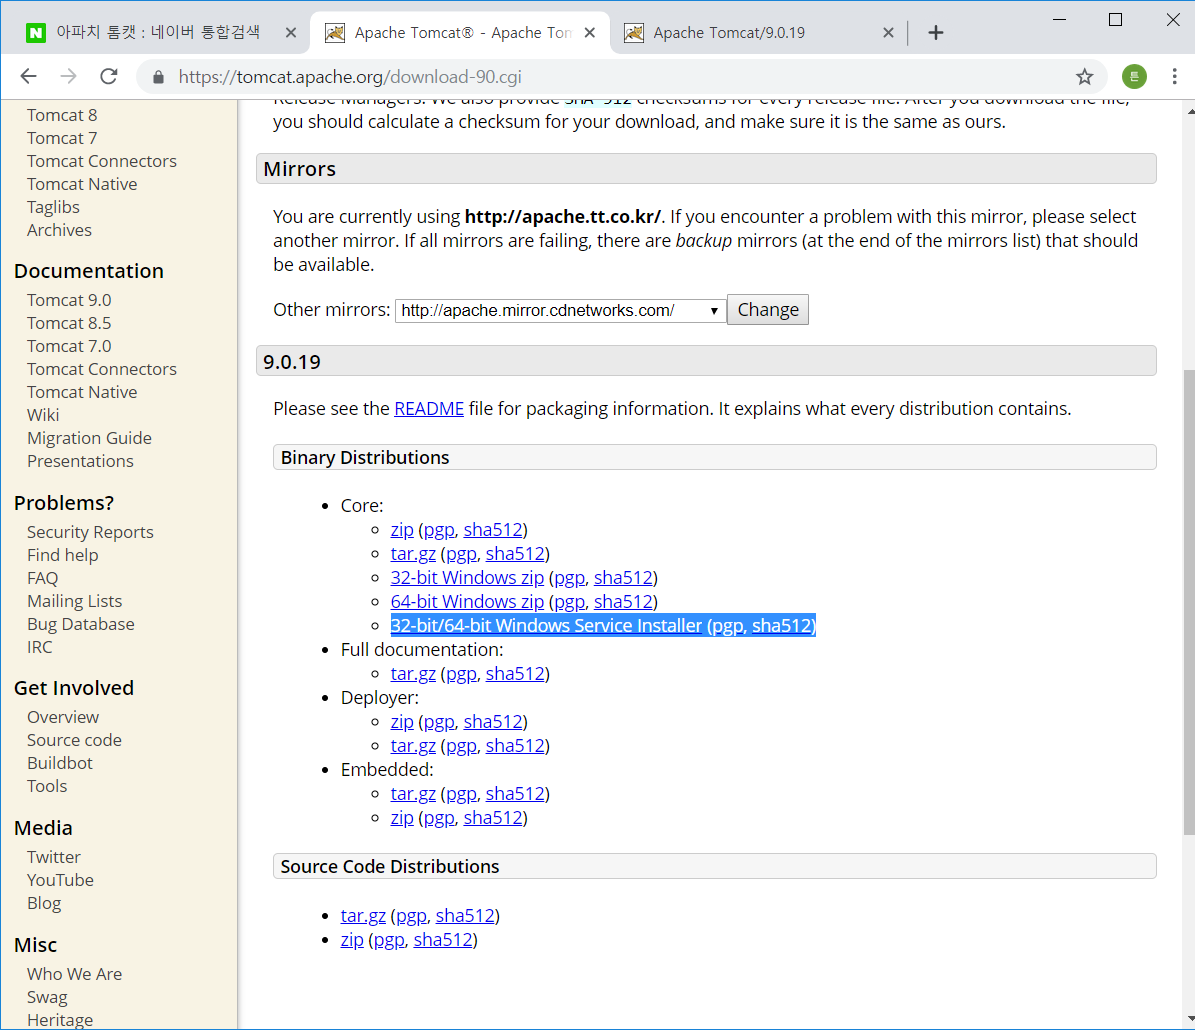
Task: Click the page vertical scrollbar thumb
Action: [1188, 602]
